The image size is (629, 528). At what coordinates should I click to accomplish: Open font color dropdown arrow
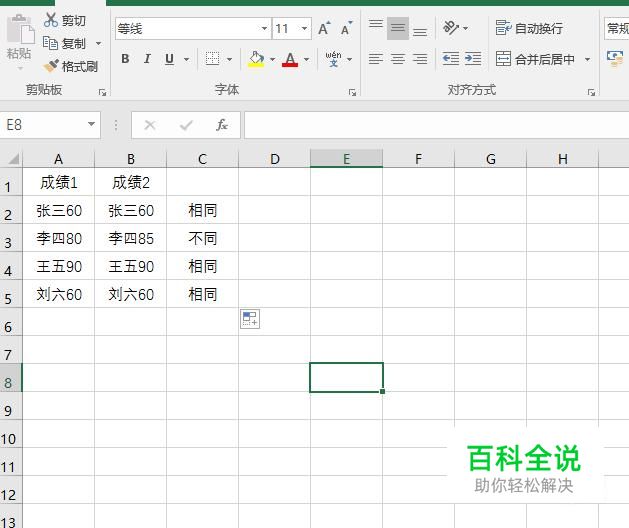[306, 59]
